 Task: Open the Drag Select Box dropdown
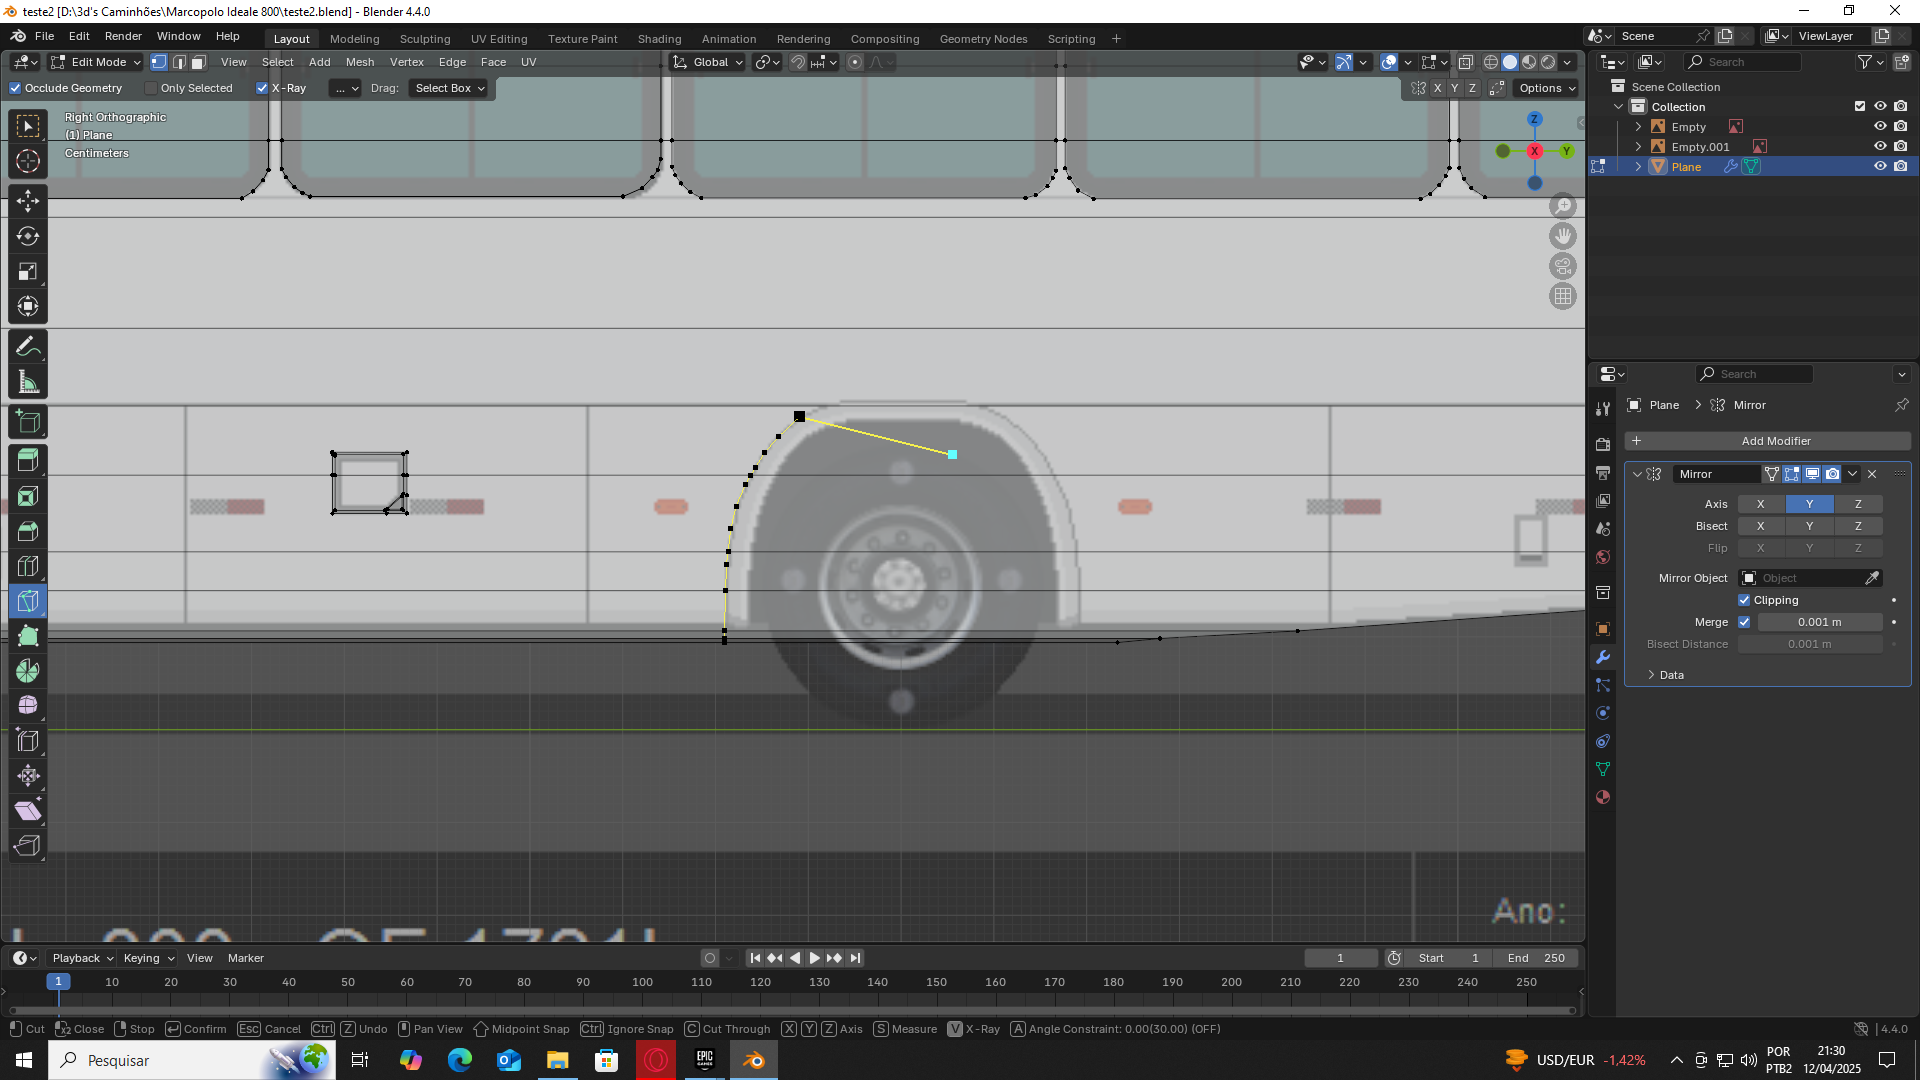tap(449, 88)
